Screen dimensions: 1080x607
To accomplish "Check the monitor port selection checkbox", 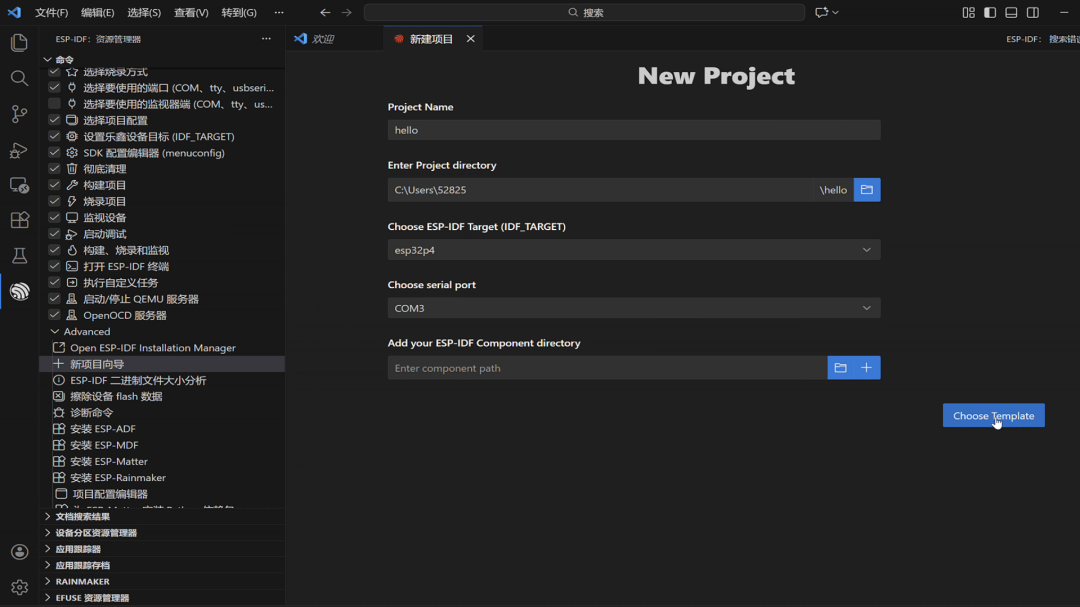I will [x=54, y=104].
